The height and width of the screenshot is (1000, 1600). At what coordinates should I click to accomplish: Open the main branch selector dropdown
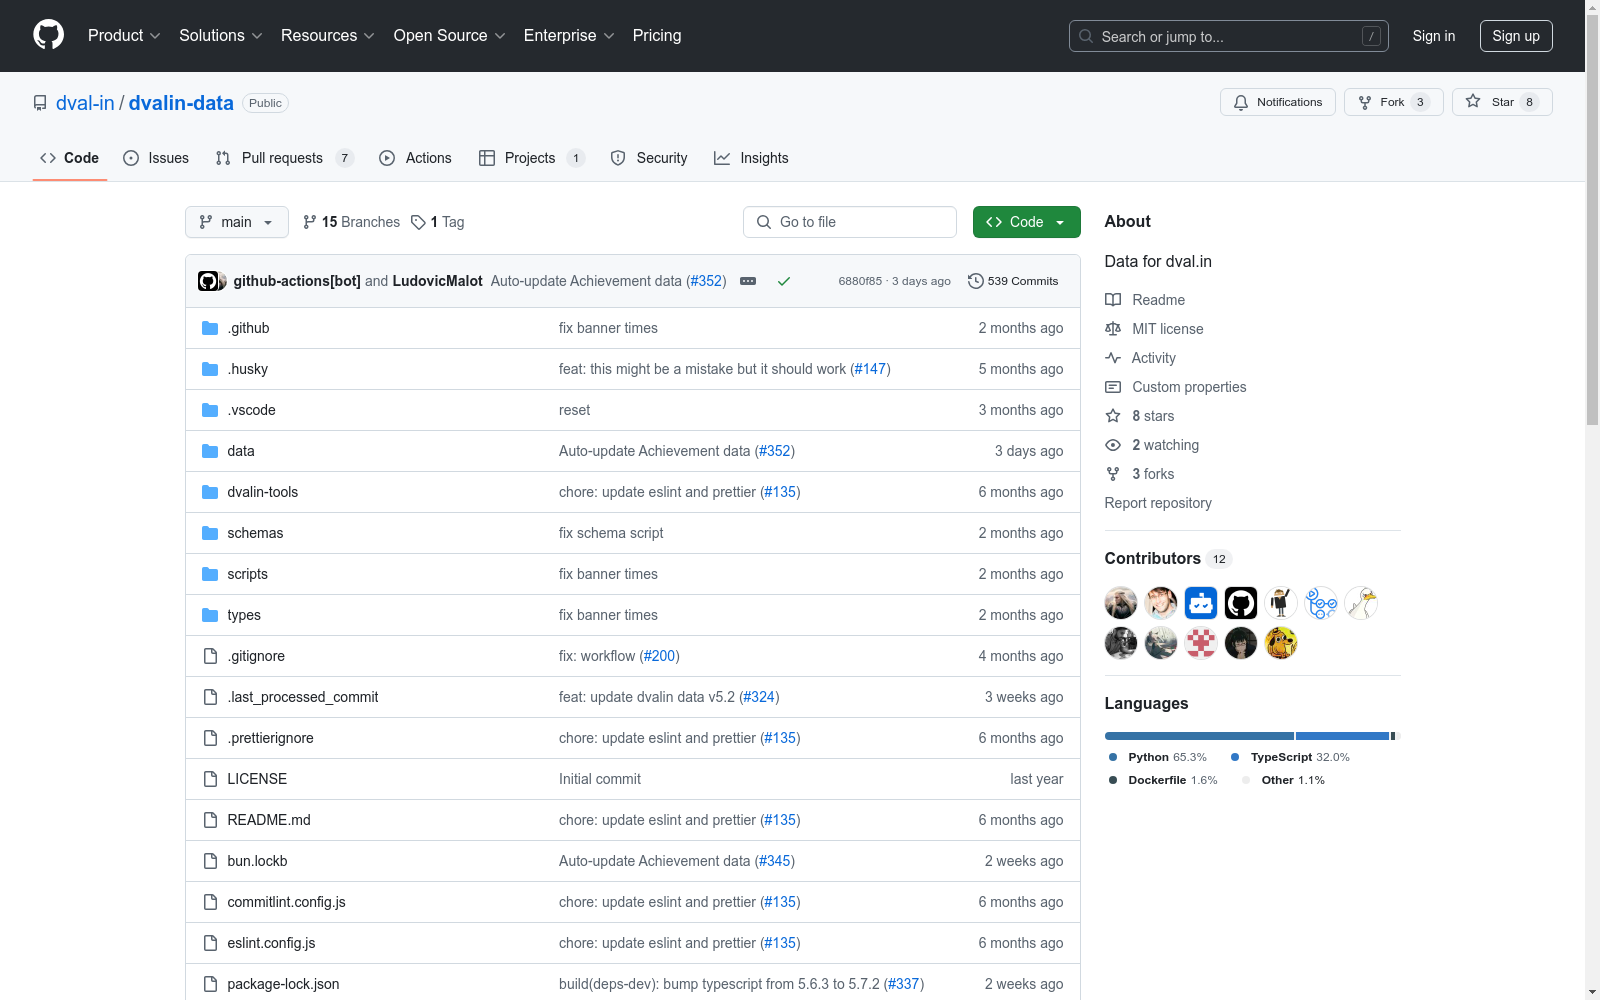pyautogui.click(x=237, y=222)
